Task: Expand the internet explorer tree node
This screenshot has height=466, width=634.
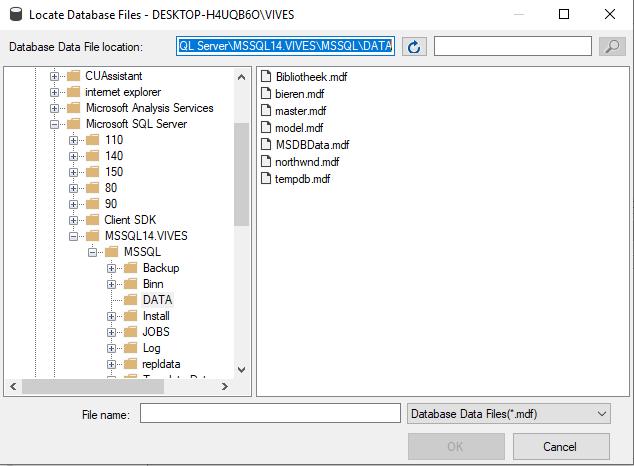Action: pyautogui.click(x=54, y=92)
